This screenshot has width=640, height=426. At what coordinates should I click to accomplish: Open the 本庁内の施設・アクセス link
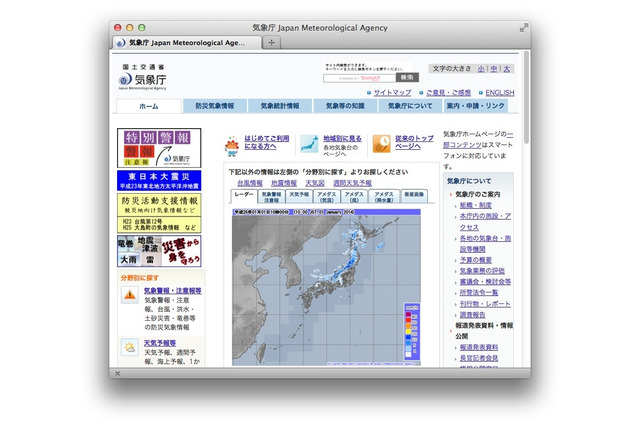click(485, 222)
